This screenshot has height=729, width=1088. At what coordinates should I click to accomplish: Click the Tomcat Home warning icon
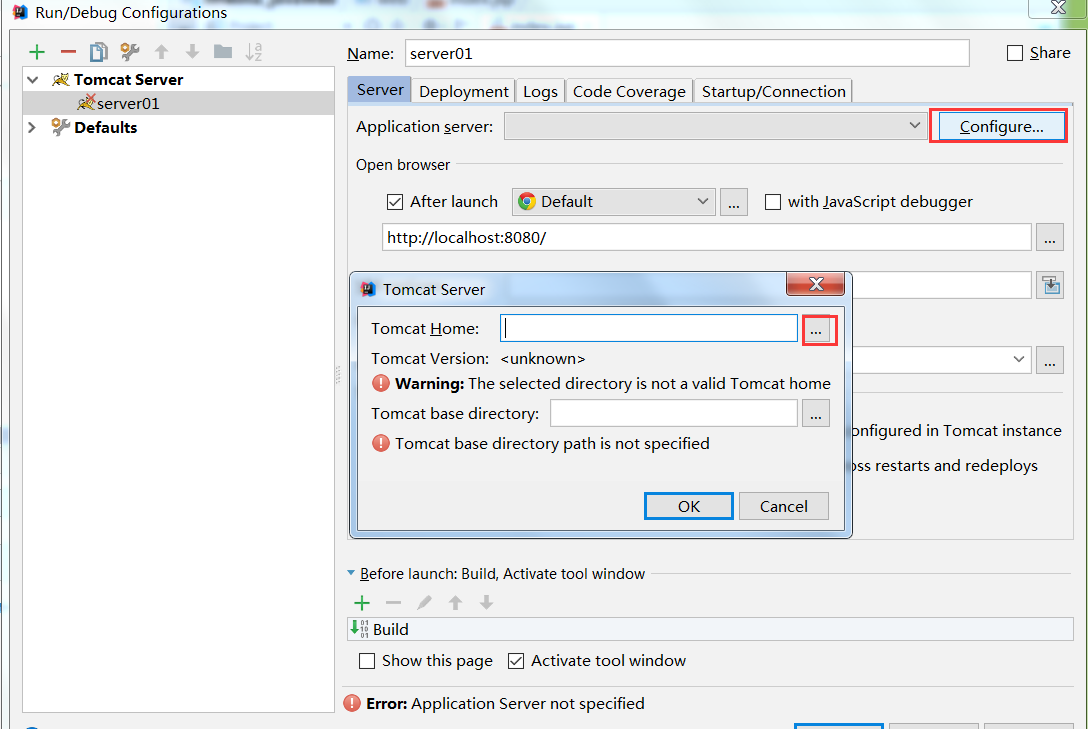click(381, 383)
